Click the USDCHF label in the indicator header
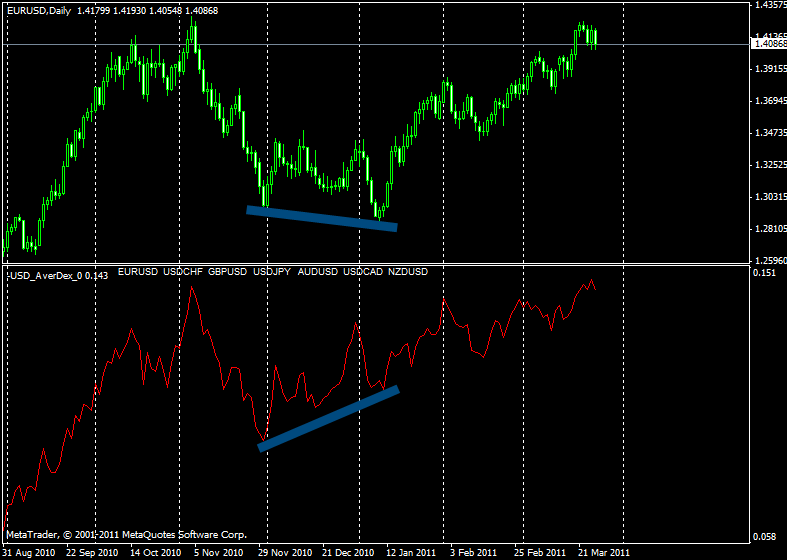Image resolution: width=787 pixels, height=560 pixels. pos(186,272)
